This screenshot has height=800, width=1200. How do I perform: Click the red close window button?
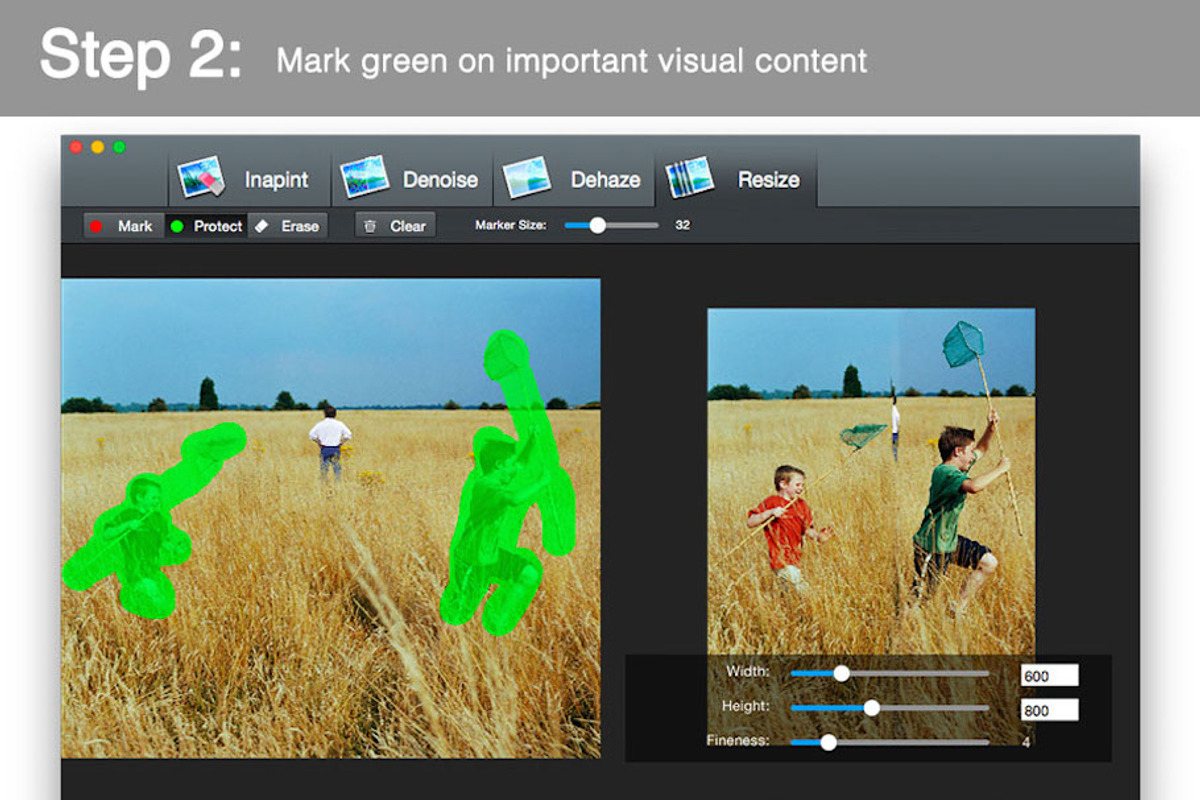[76, 147]
